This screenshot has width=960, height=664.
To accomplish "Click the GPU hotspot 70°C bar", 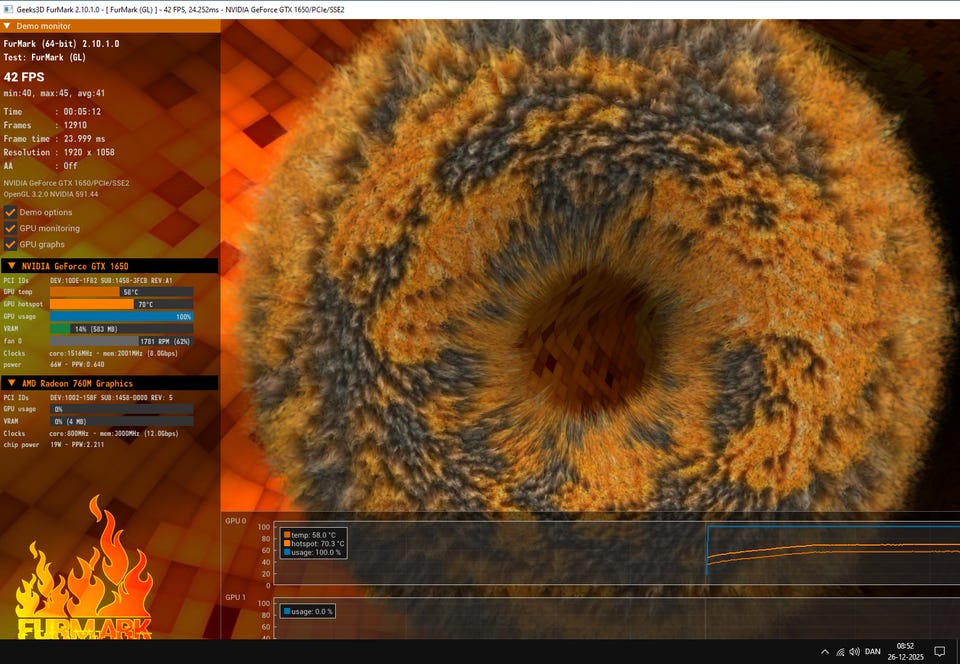I will 121,304.
